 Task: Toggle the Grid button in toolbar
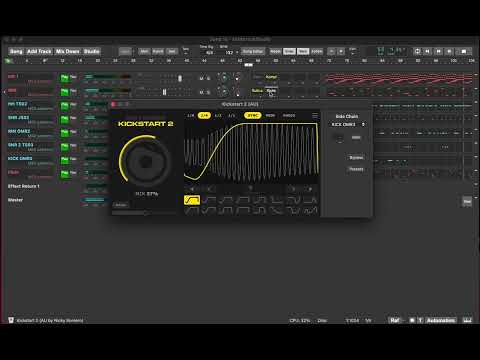(x=289, y=51)
